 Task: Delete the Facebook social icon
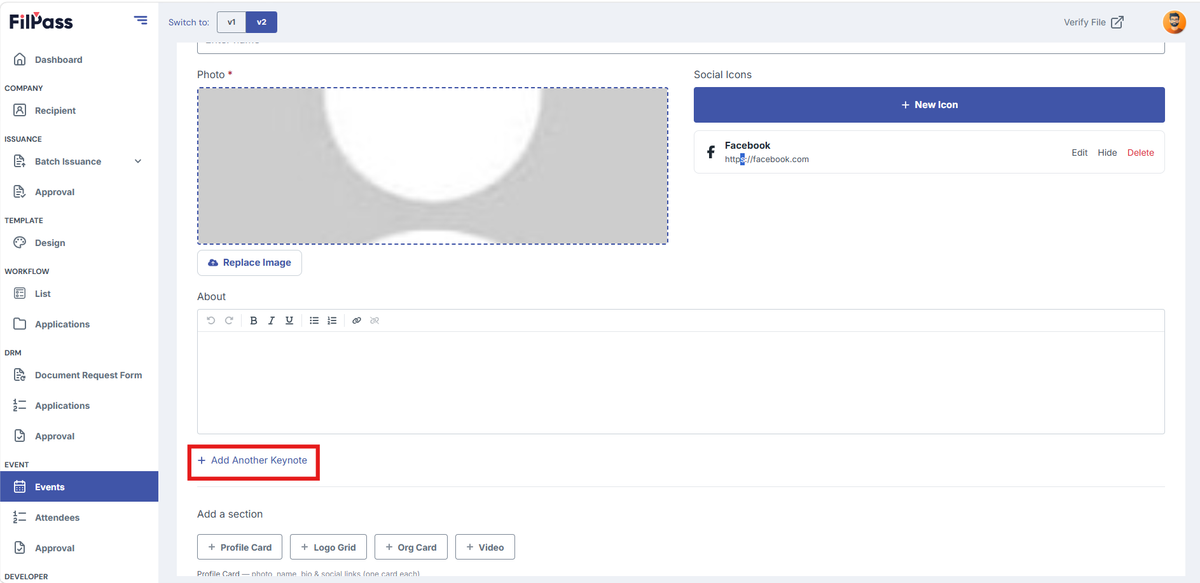[1140, 153]
